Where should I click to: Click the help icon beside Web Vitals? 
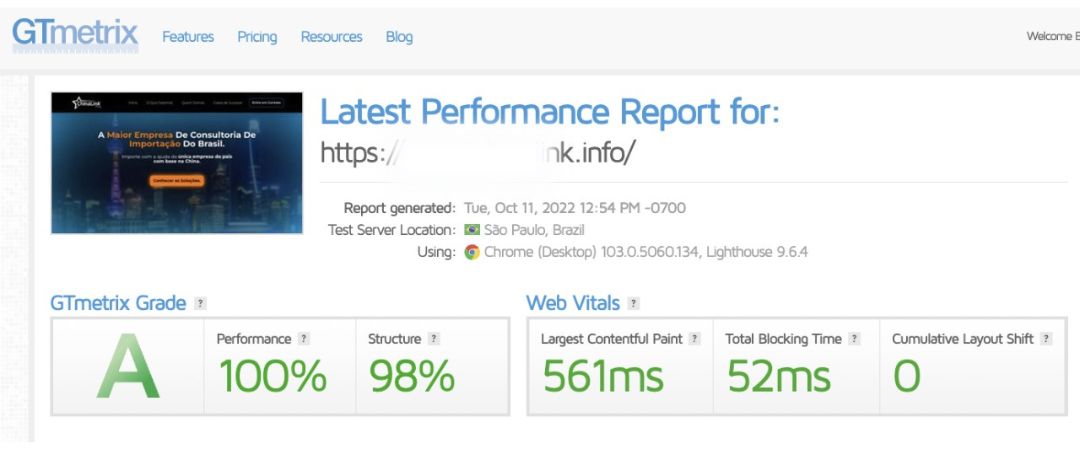tap(634, 303)
